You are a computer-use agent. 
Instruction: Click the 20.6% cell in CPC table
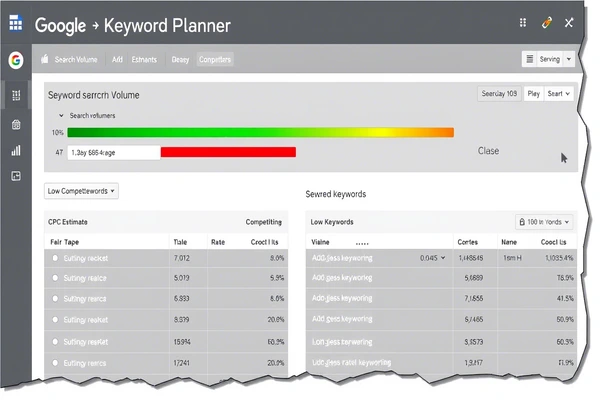click(x=276, y=320)
